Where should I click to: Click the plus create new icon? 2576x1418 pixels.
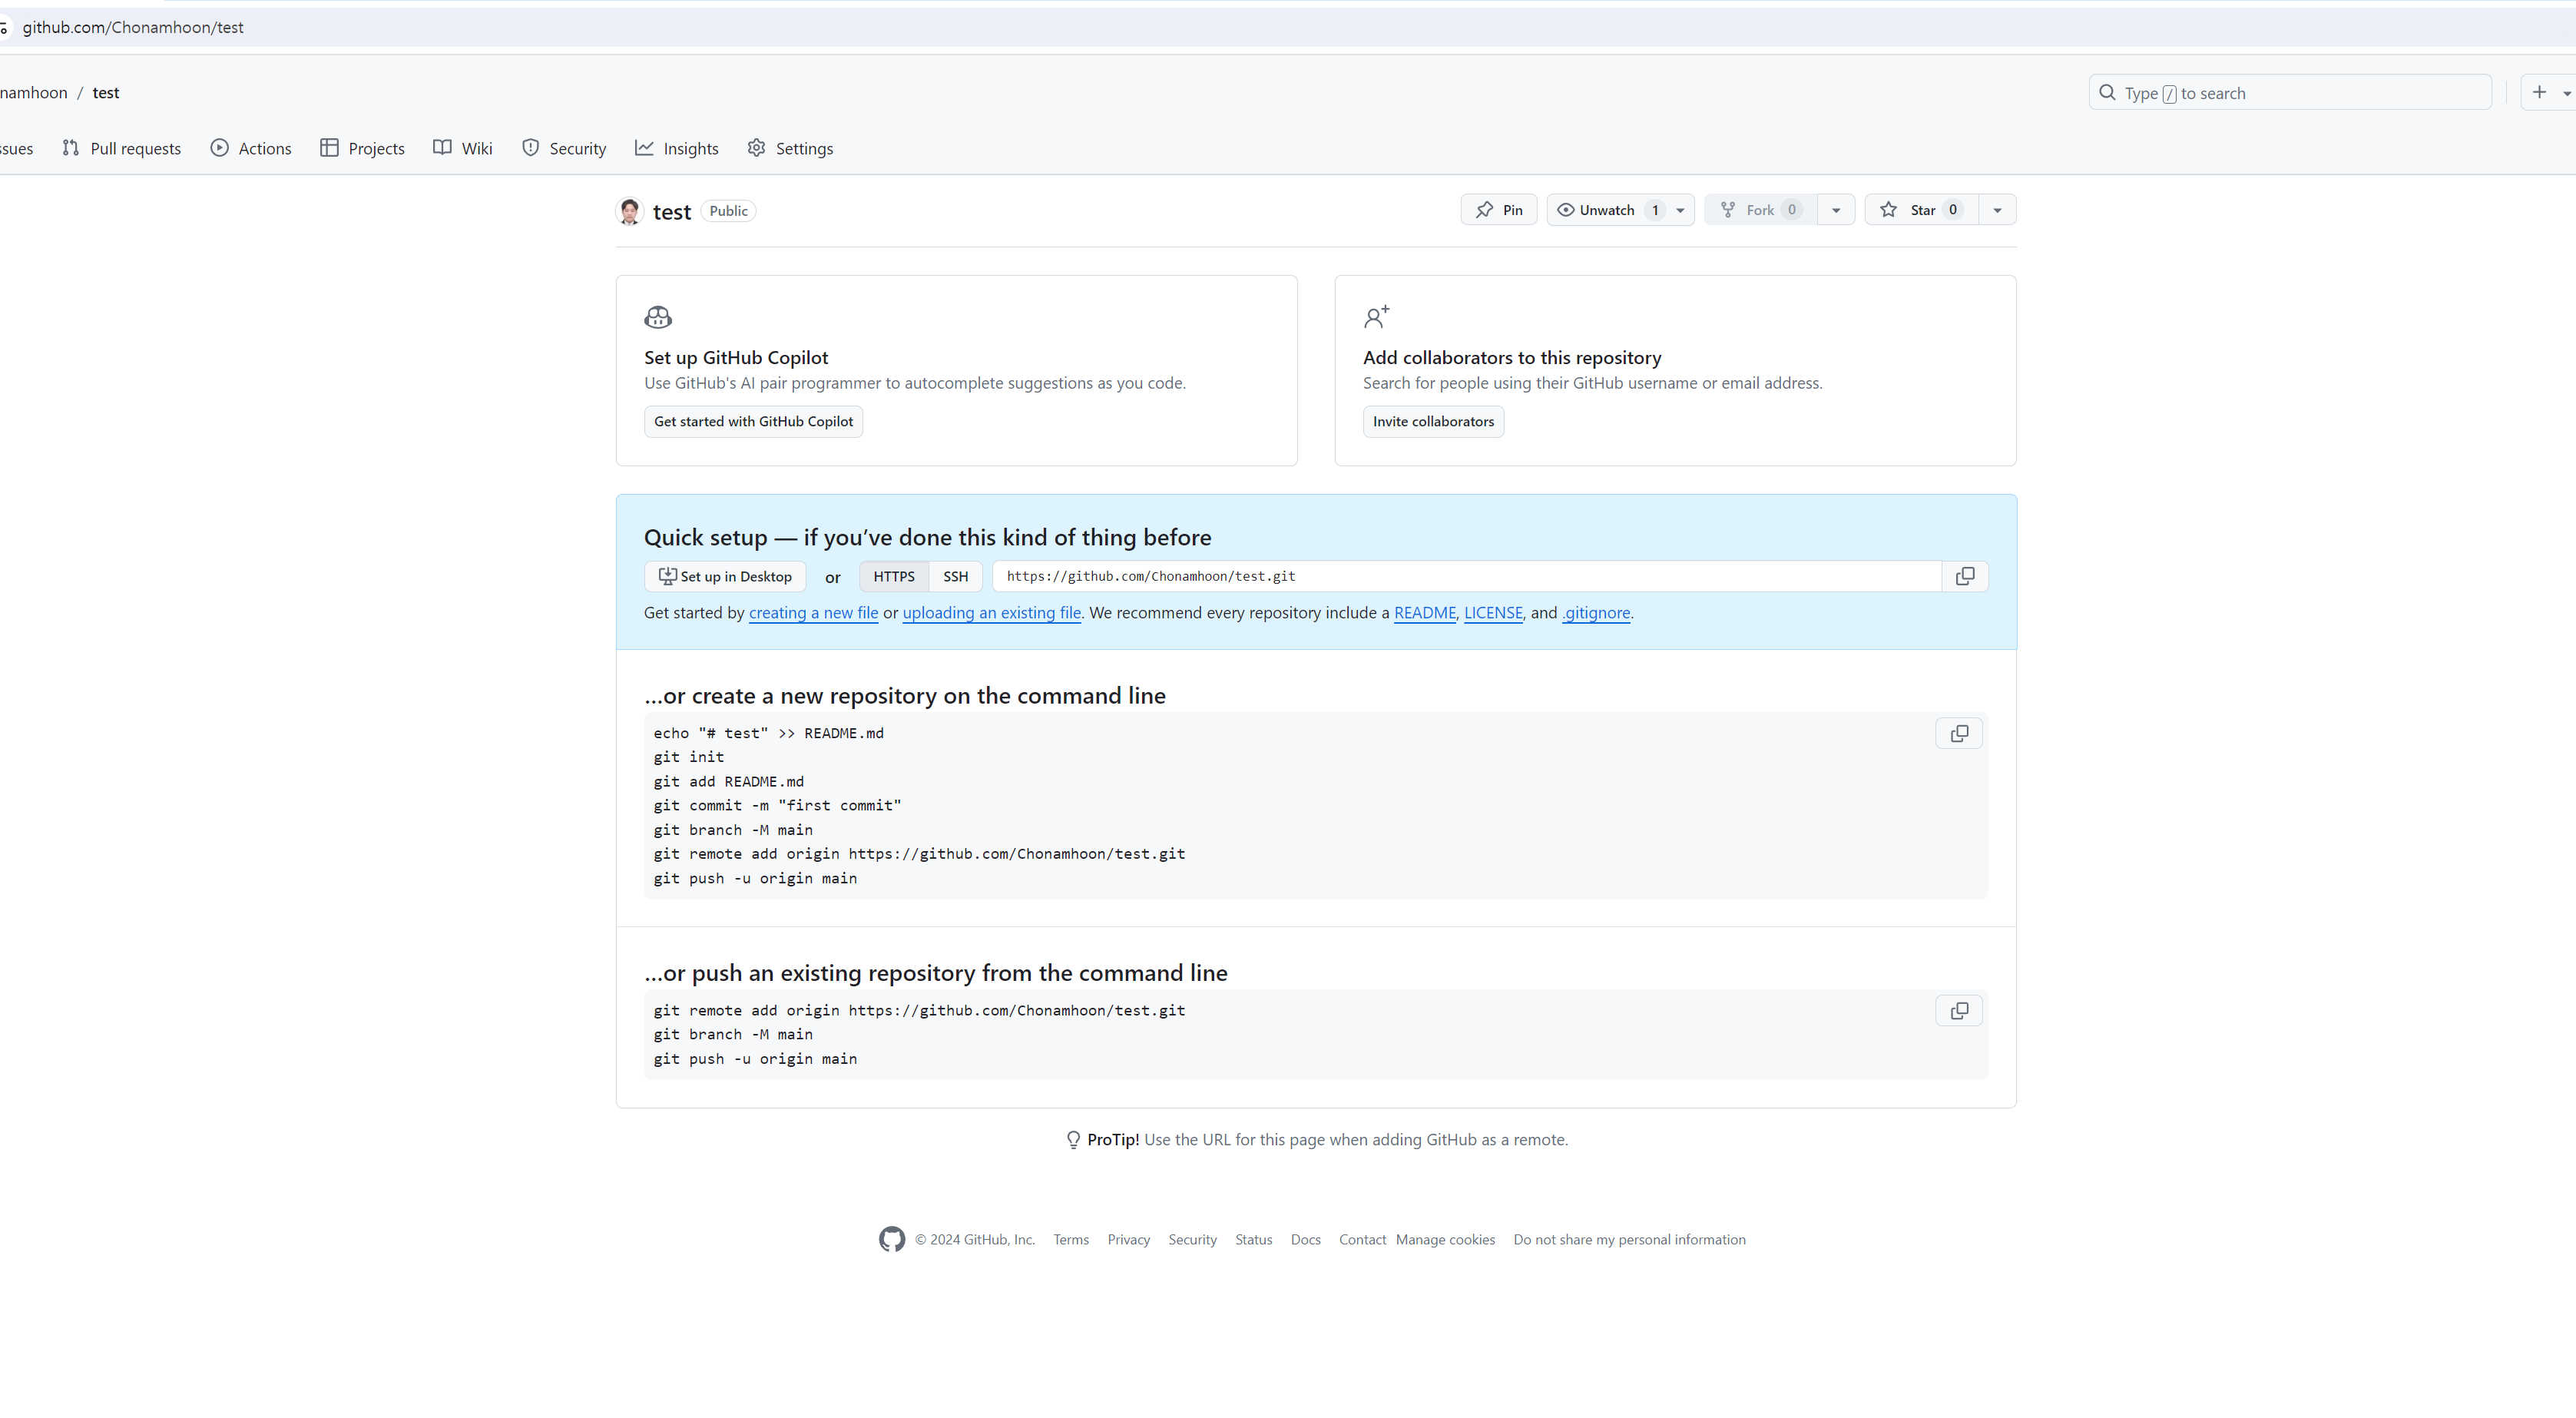pyautogui.click(x=2539, y=92)
